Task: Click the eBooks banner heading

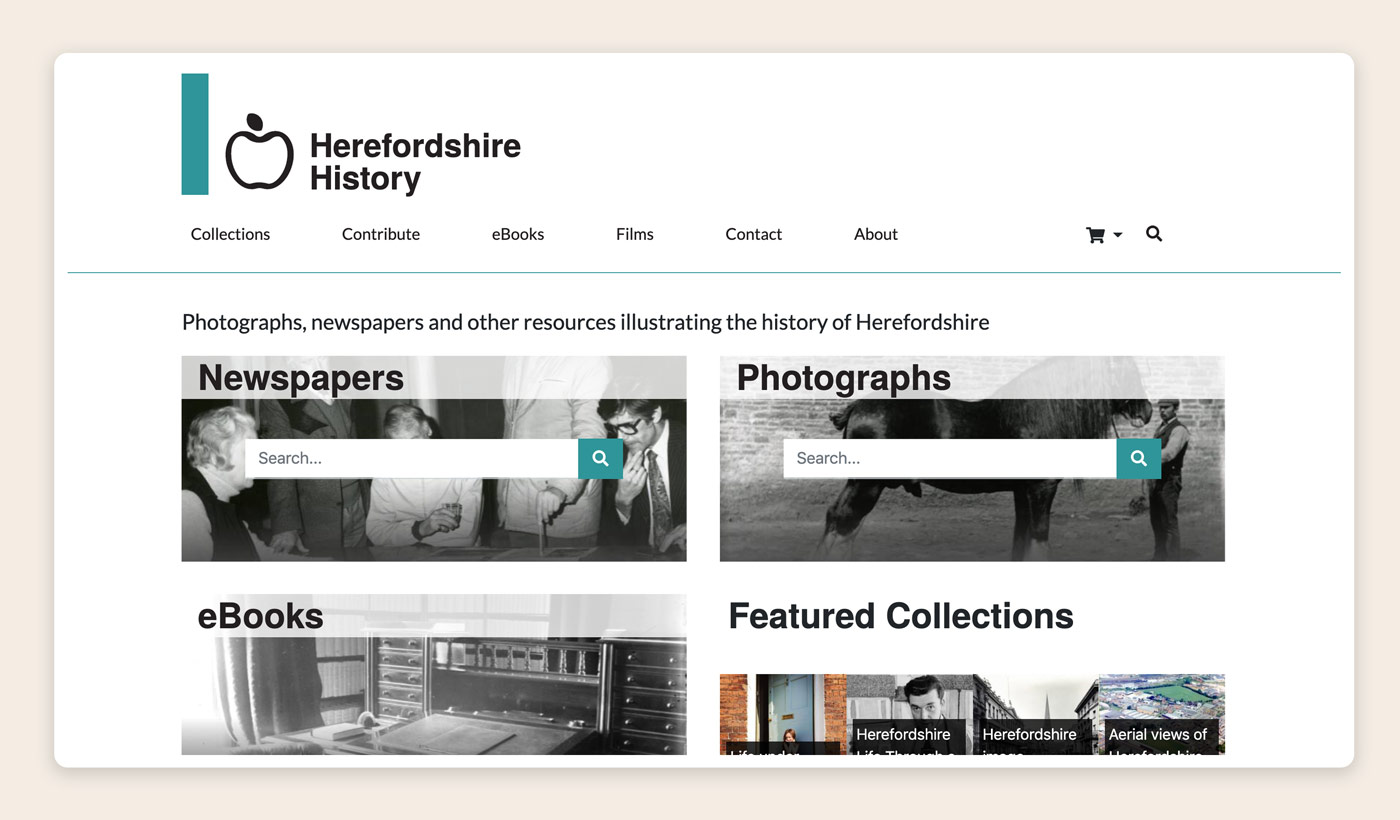Action: pos(261,616)
